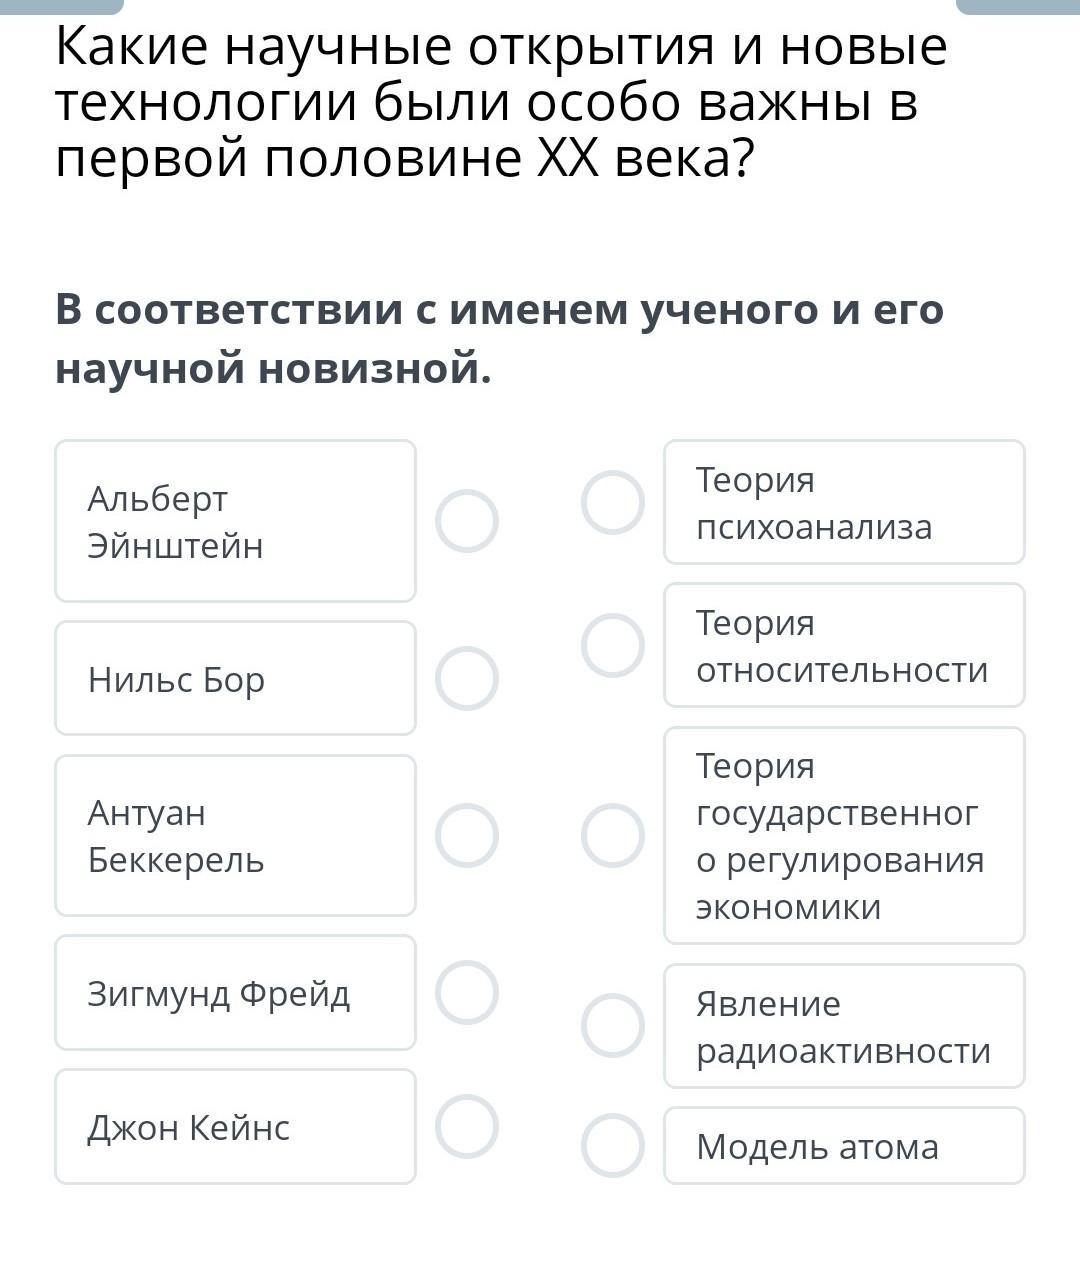Select the circle beside Явление радиоактивности
Screen dimensions: 1080x1284
click(x=613, y=1025)
